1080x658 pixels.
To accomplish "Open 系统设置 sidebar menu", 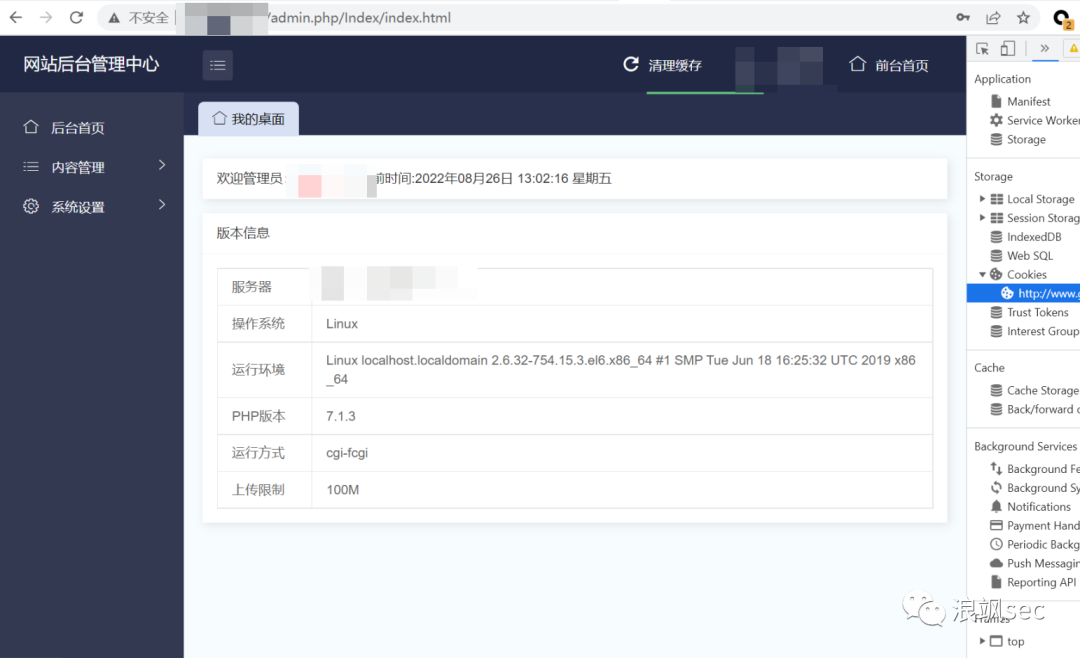I will pyautogui.click(x=78, y=207).
